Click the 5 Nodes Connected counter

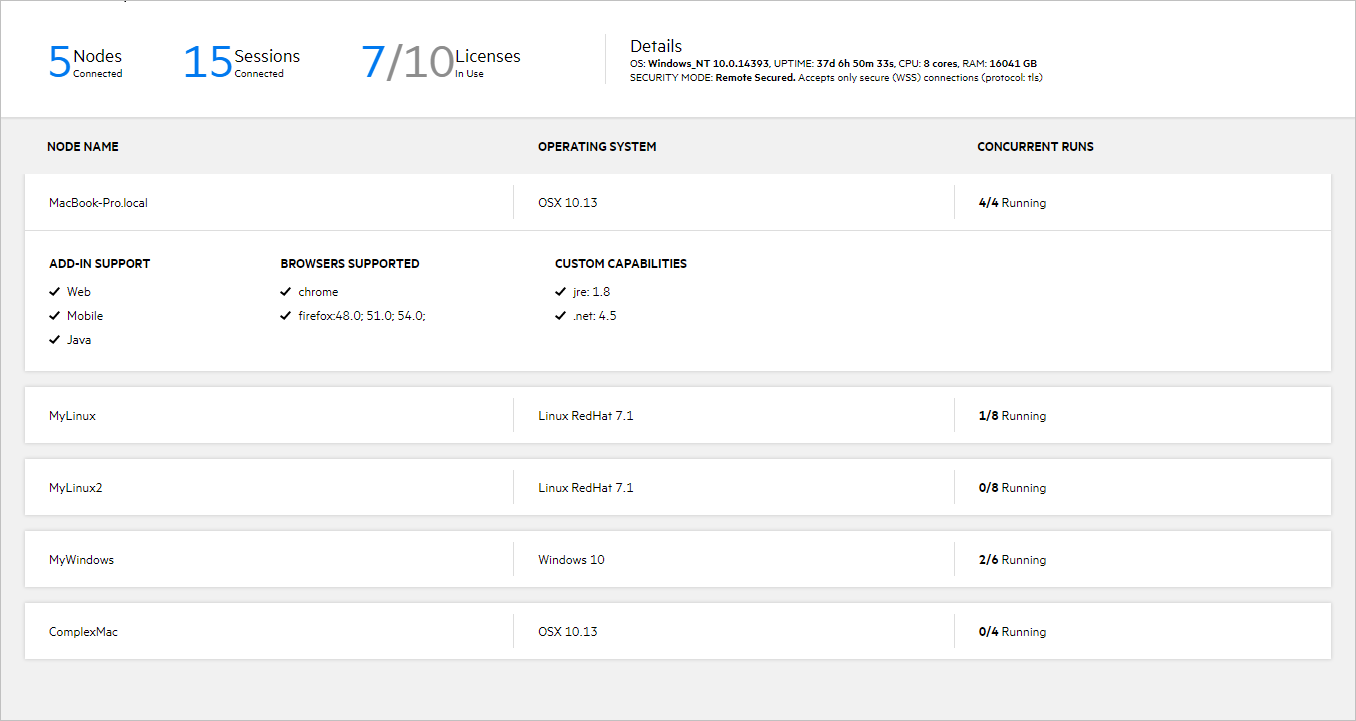(85, 62)
